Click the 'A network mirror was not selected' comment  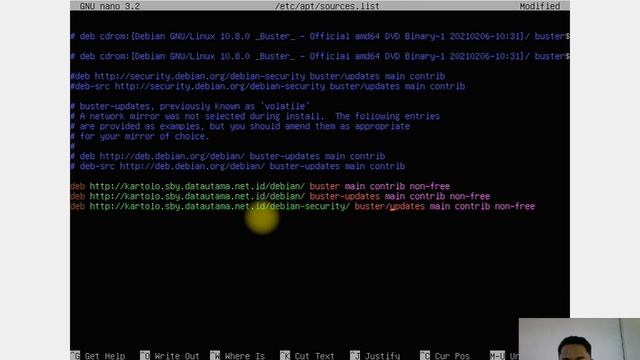coord(255,116)
